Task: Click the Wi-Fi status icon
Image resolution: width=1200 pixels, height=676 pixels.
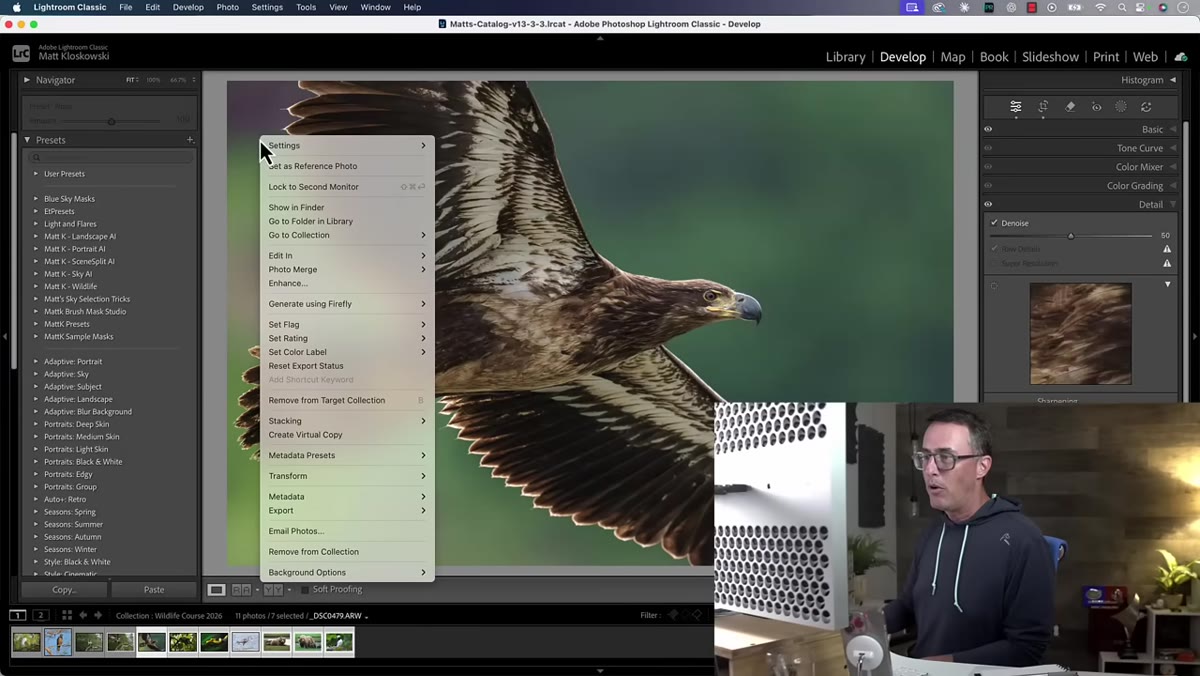Action: (1100, 7)
